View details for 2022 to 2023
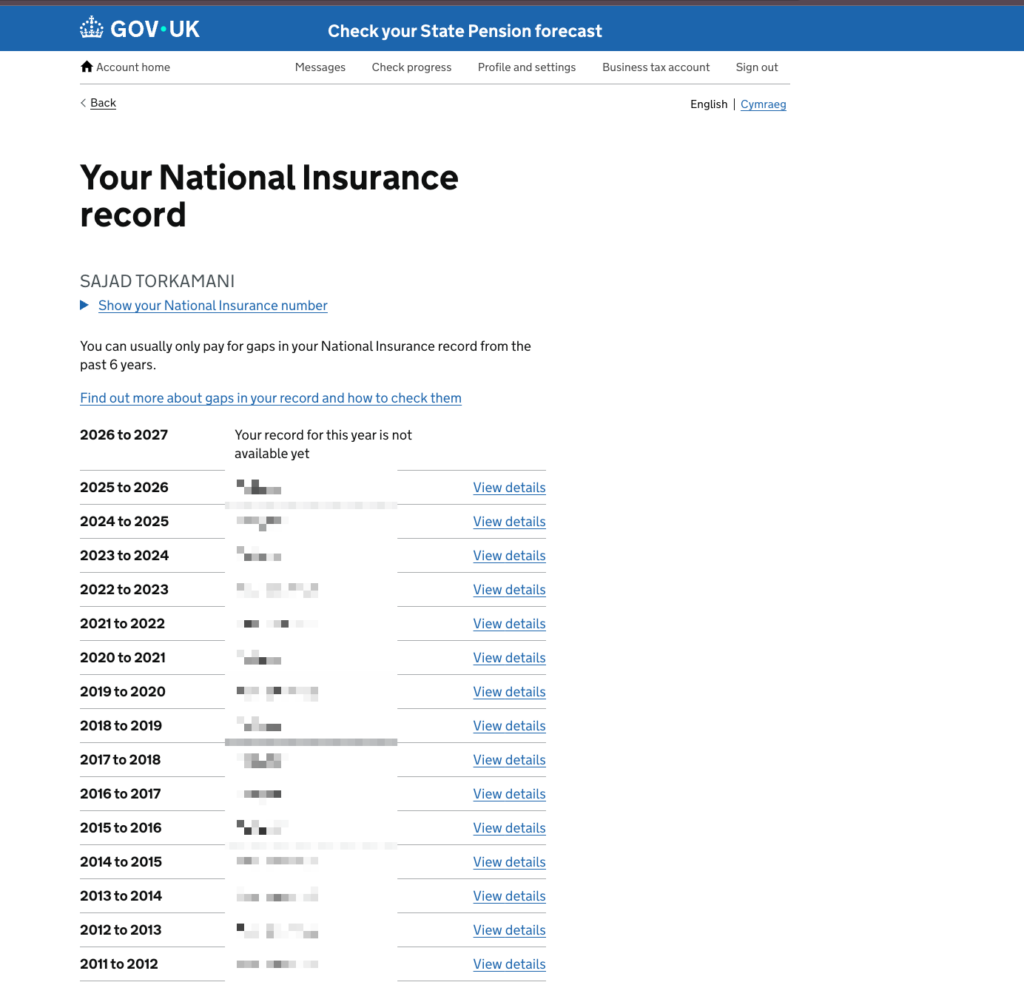Viewport: 1024px width, 985px height. tap(509, 590)
